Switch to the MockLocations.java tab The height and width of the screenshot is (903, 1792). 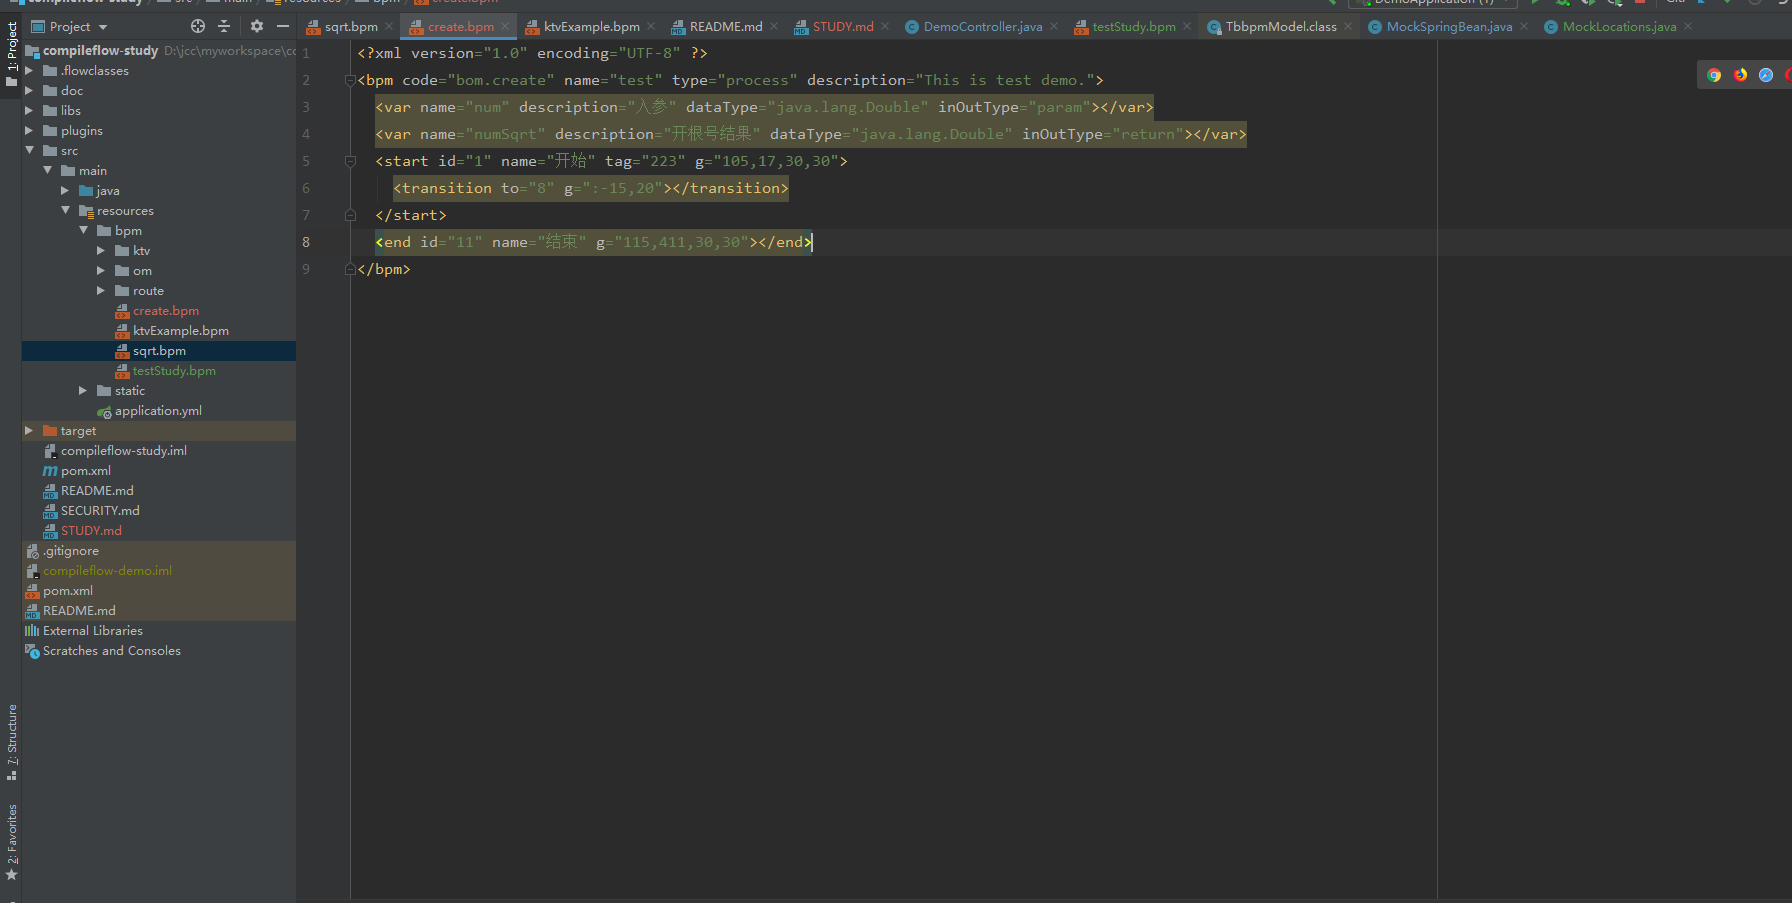click(1619, 27)
